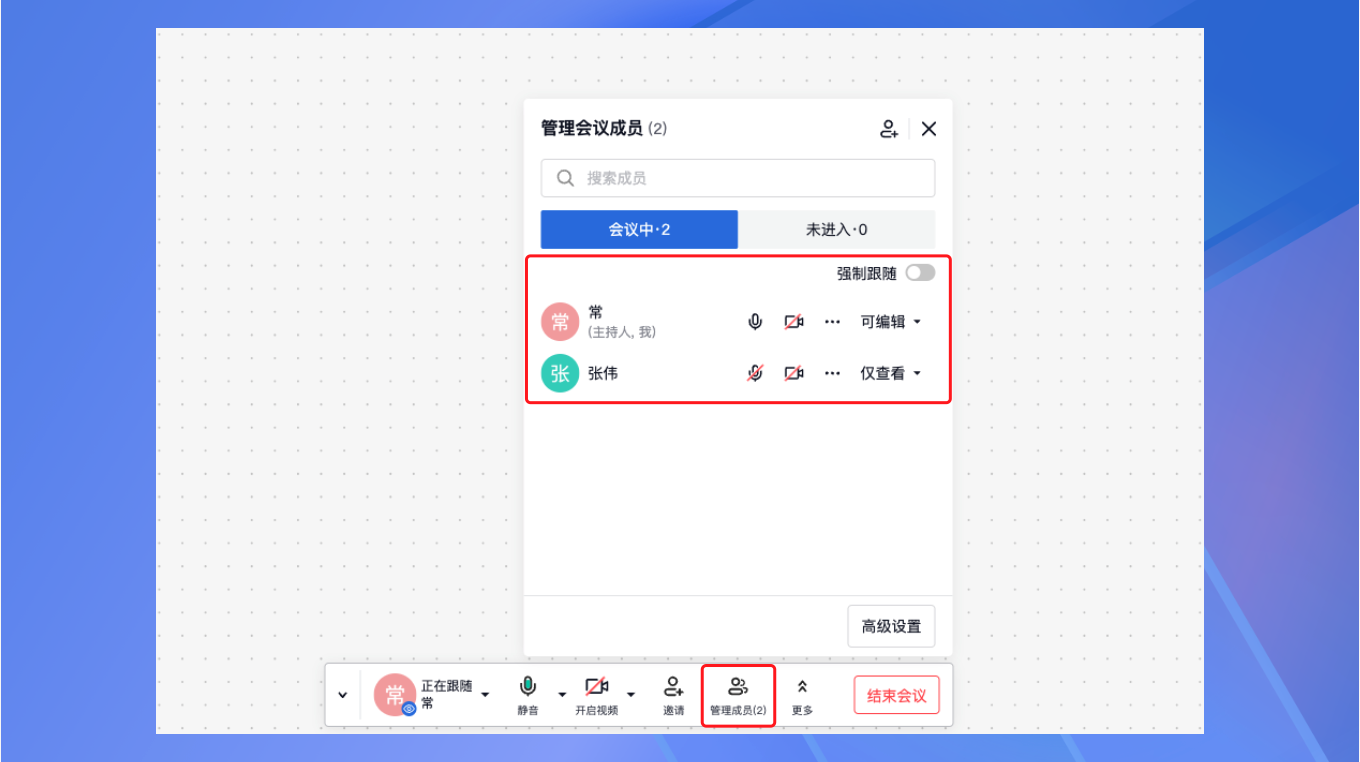
Task: Click the 搜索成员 search field
Action: click(738, 178)
